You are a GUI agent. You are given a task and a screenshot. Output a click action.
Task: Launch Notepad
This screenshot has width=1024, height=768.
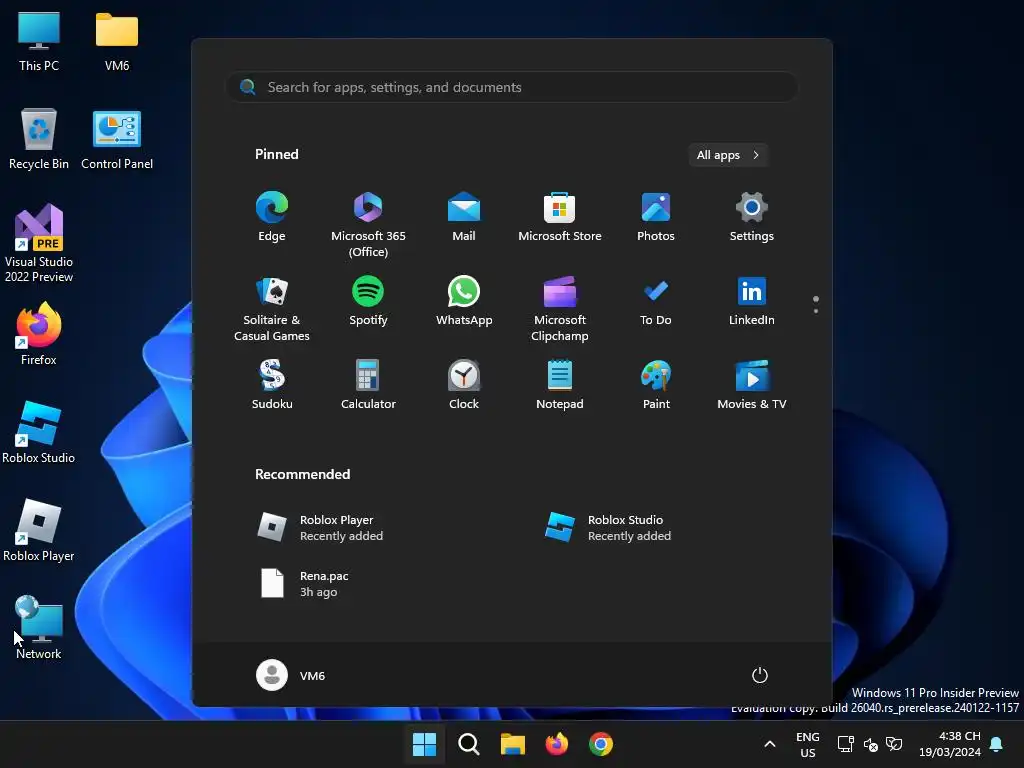[x=560, y=385]
